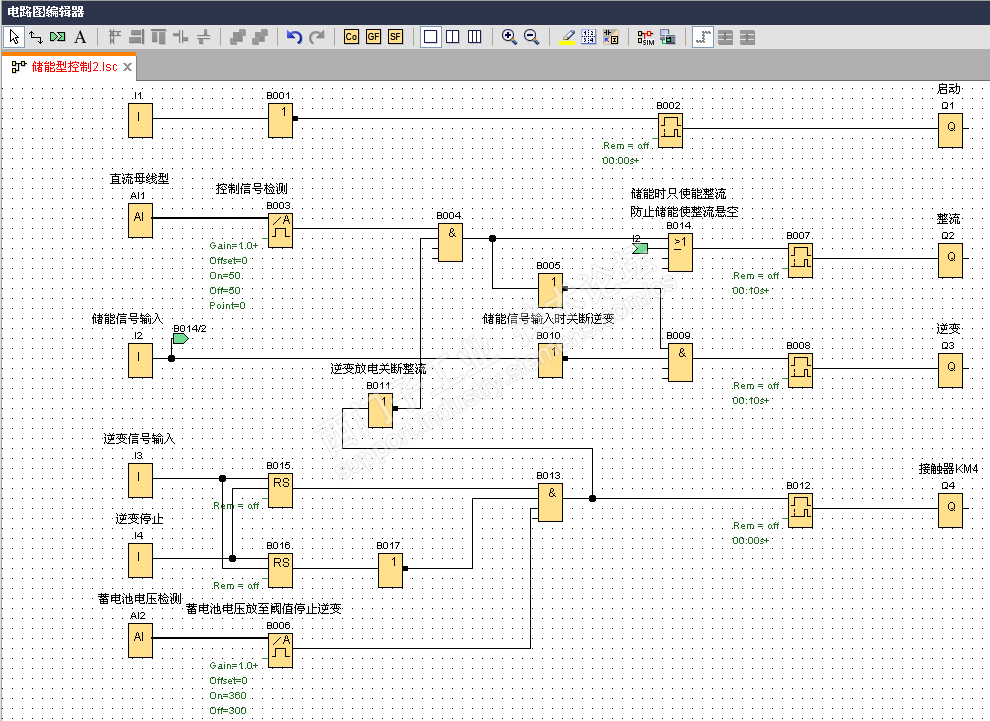Select analog threshold block B003
The height and width of the screenshot is (721, 990).
pos(281,230)
